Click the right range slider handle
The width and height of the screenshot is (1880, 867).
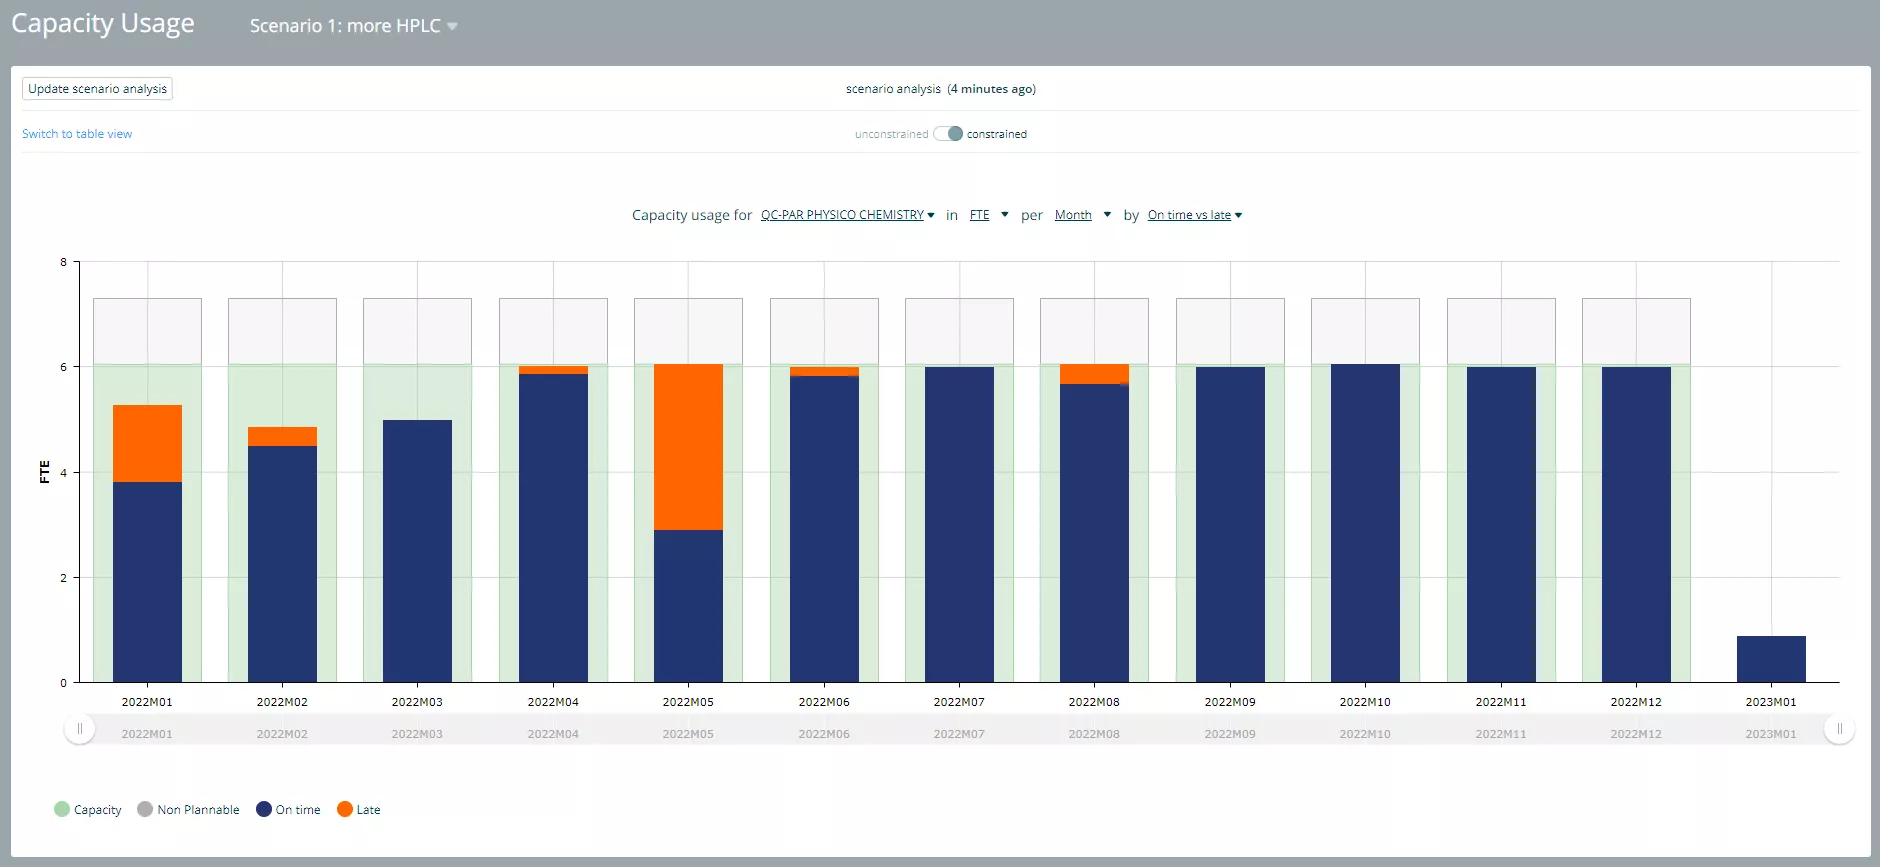point(1839,729)
